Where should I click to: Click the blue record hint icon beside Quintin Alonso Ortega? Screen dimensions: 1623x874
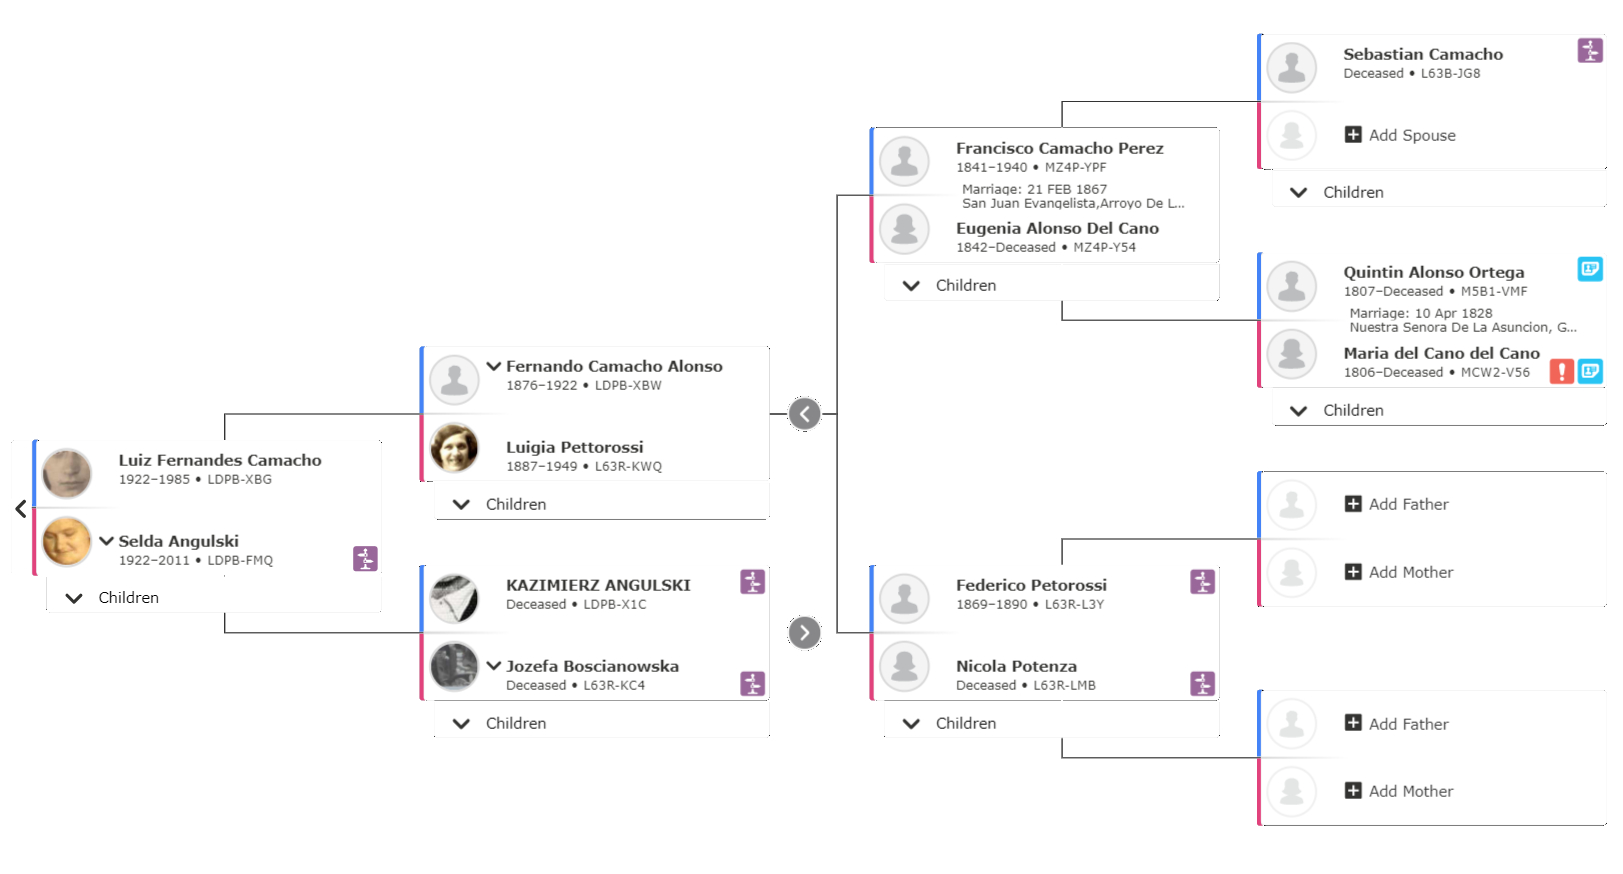(x=1590, y=269)
